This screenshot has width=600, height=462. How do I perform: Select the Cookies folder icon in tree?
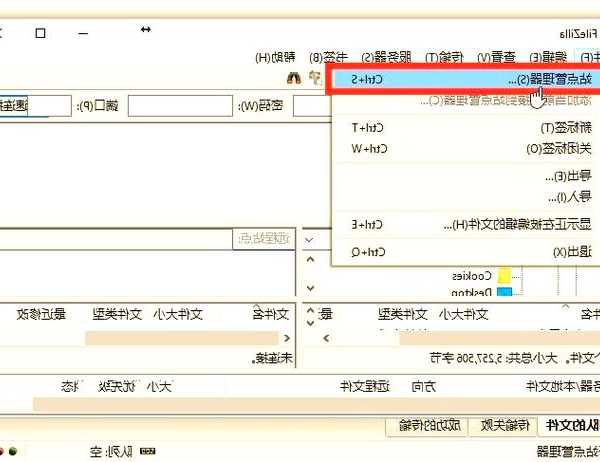[504, 275]
